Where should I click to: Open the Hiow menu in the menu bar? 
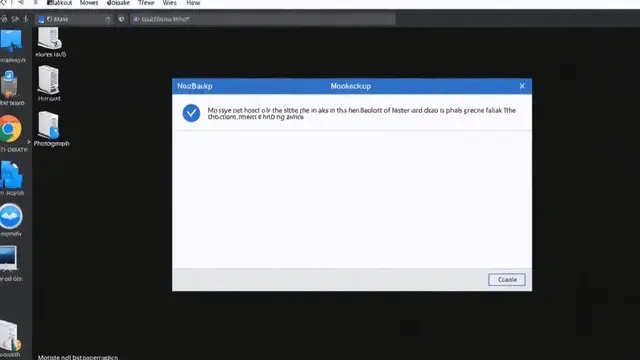pos(193,3)
